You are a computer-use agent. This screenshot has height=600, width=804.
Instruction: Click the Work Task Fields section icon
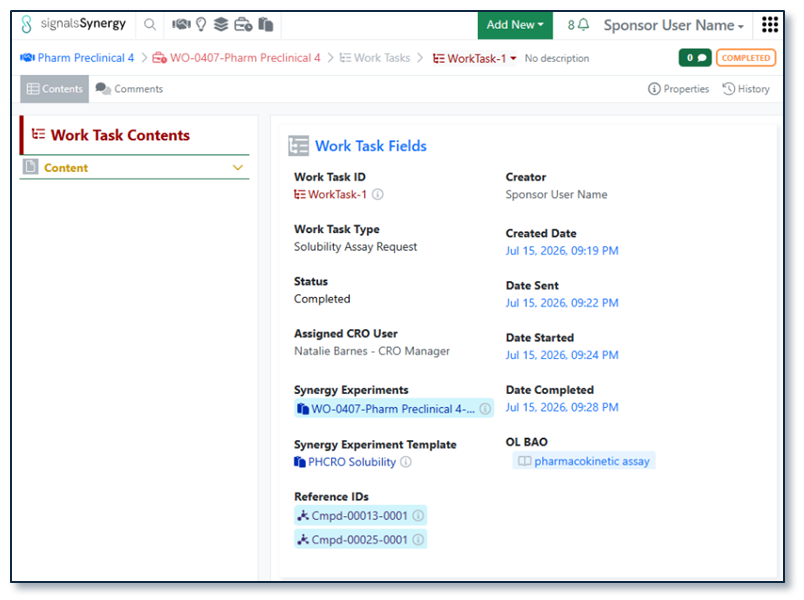click(x=298, y=146)
